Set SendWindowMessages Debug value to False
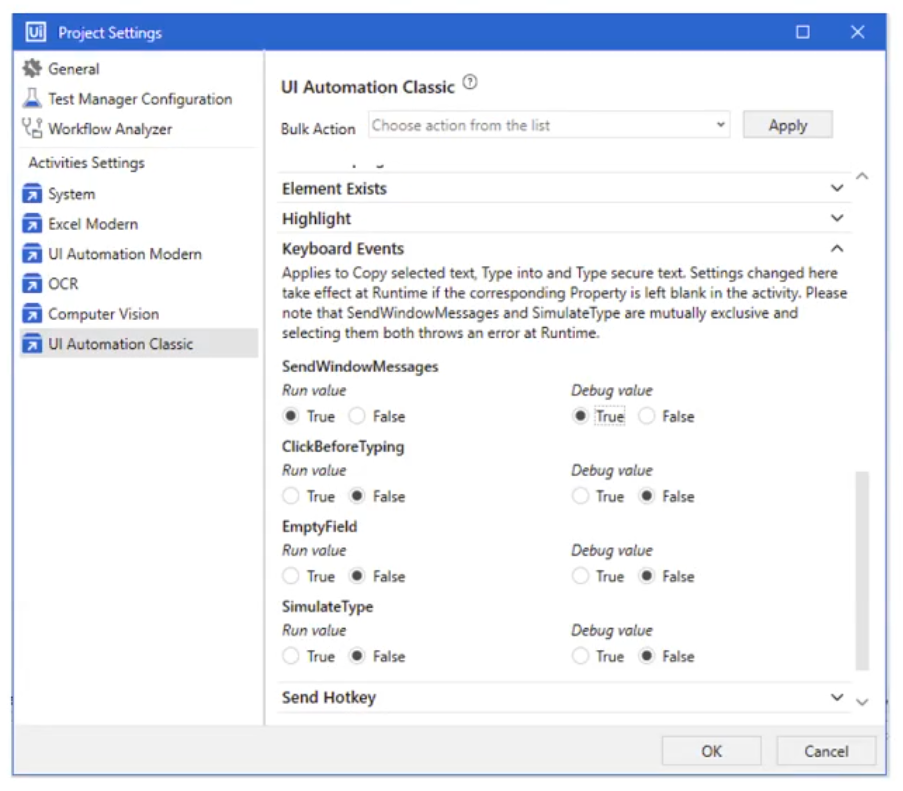This screenshot has height=791, width=903. pyautogui.click(x=646, y=416)
